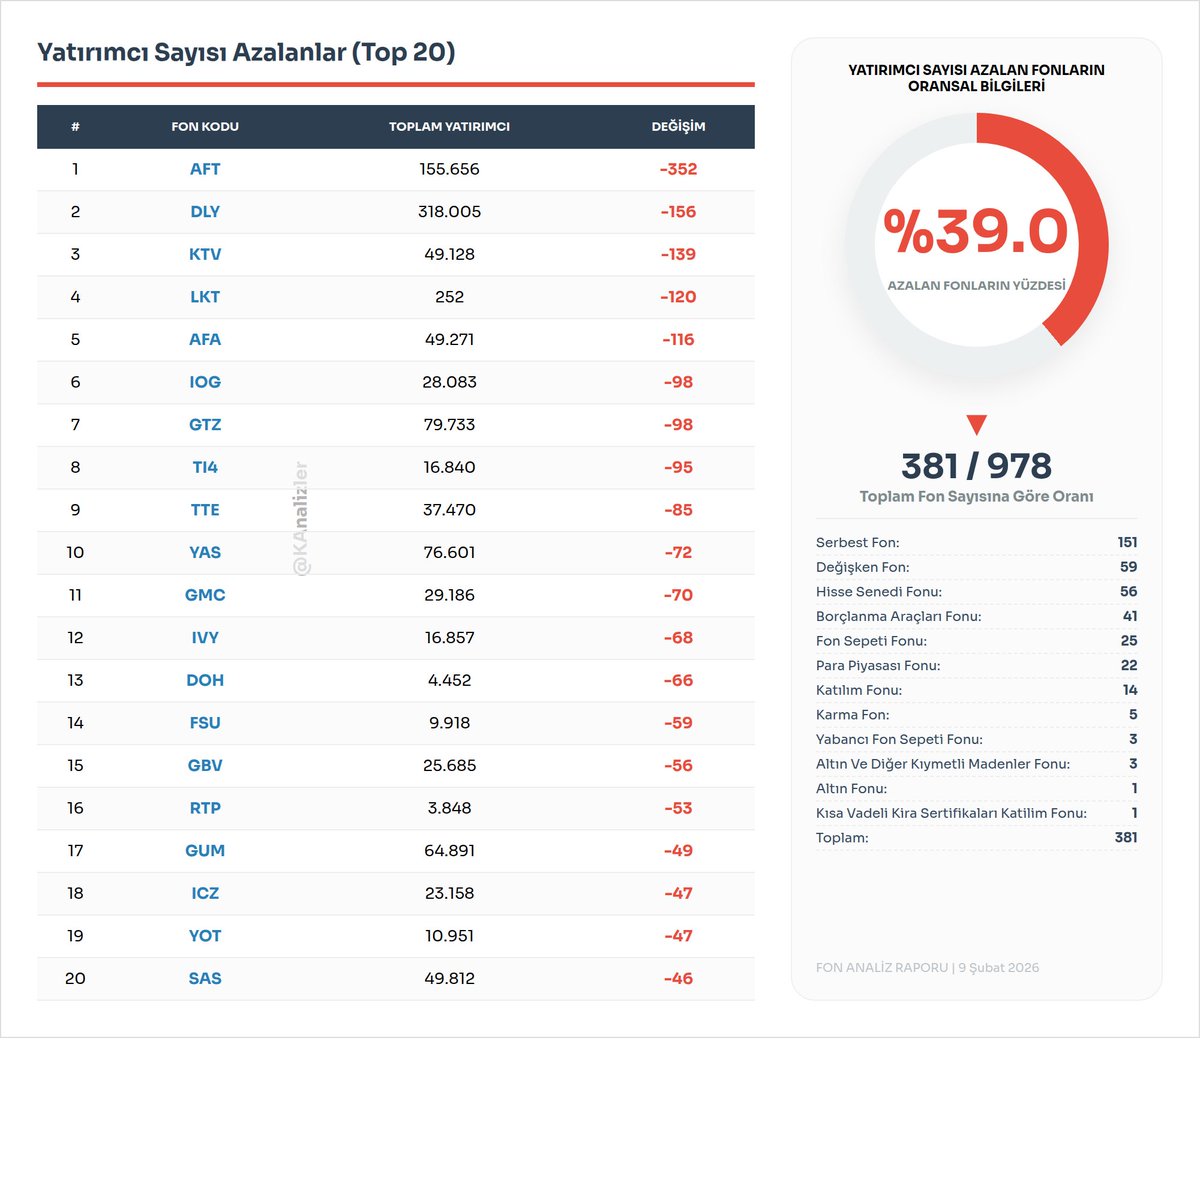Select the DOH fund code
This screenshot has width=1200, height=1200.
(x=205, y=680)
